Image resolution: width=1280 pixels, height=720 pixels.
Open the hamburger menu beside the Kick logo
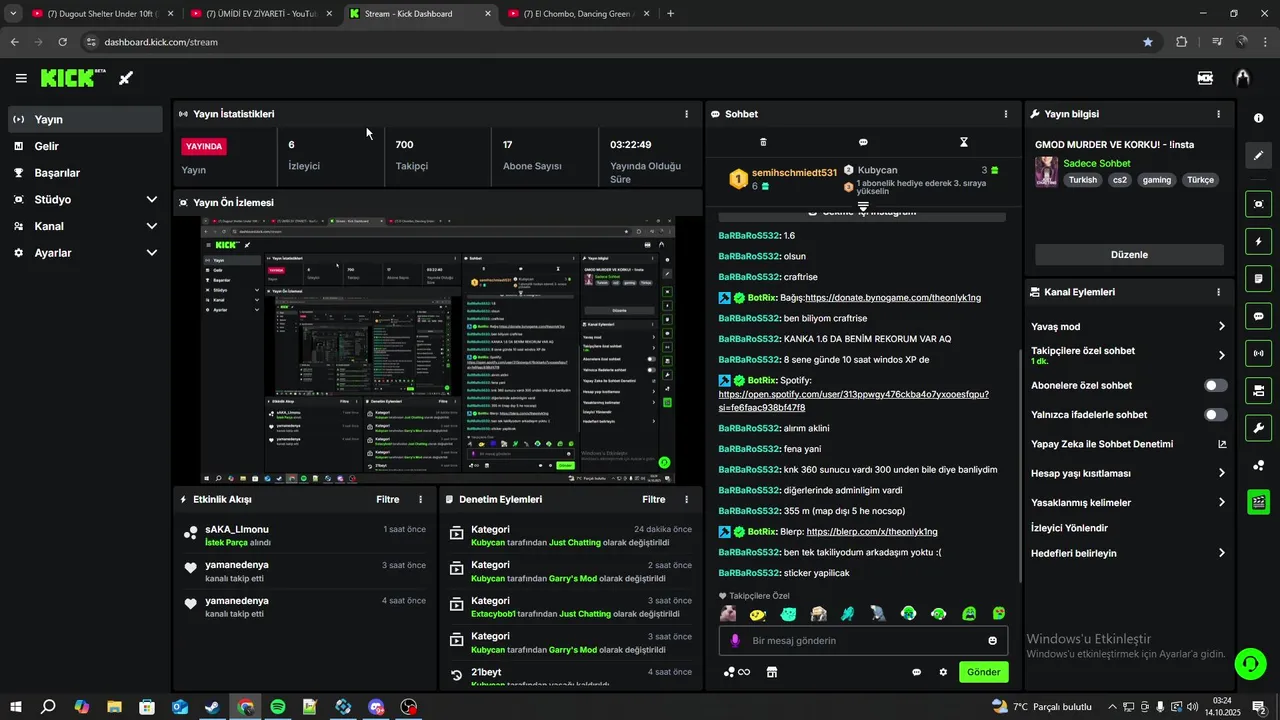coord(21,78)
